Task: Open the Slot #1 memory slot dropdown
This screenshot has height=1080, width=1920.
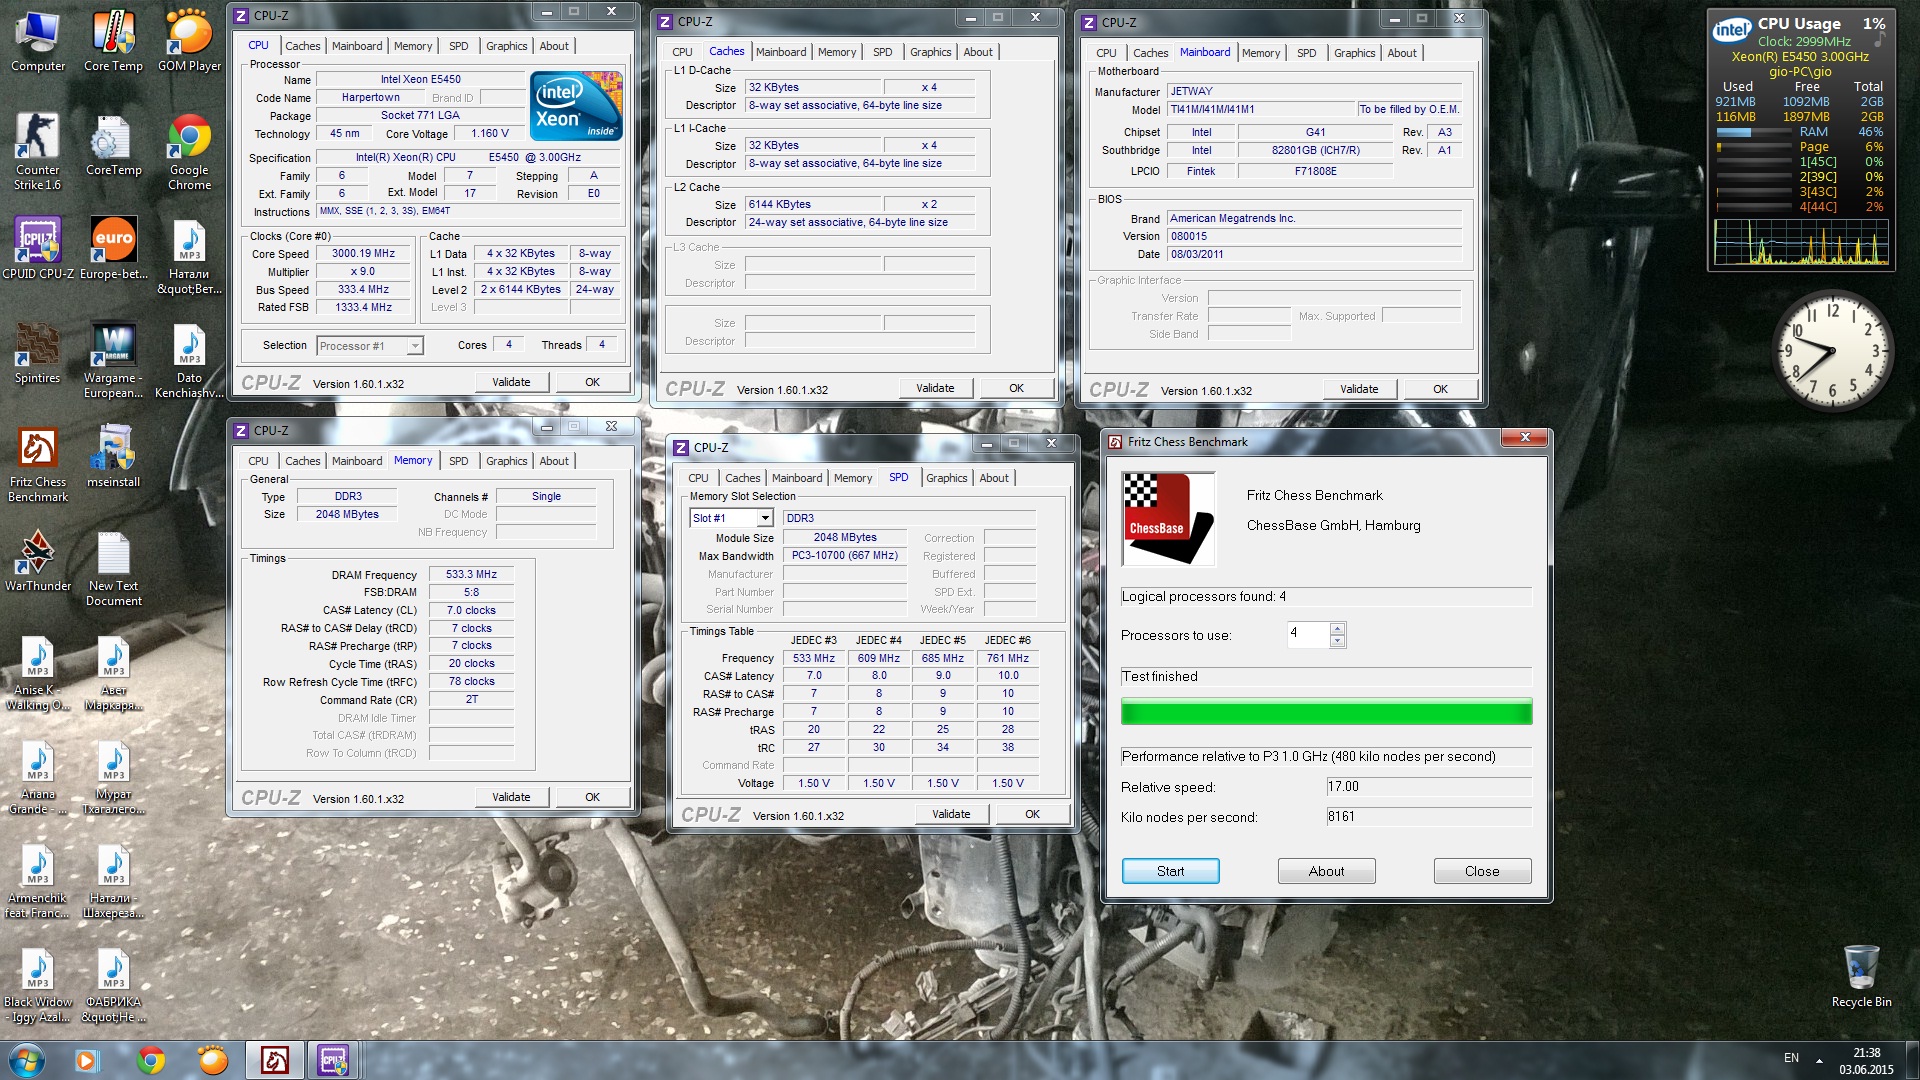Action: [765, 518]
